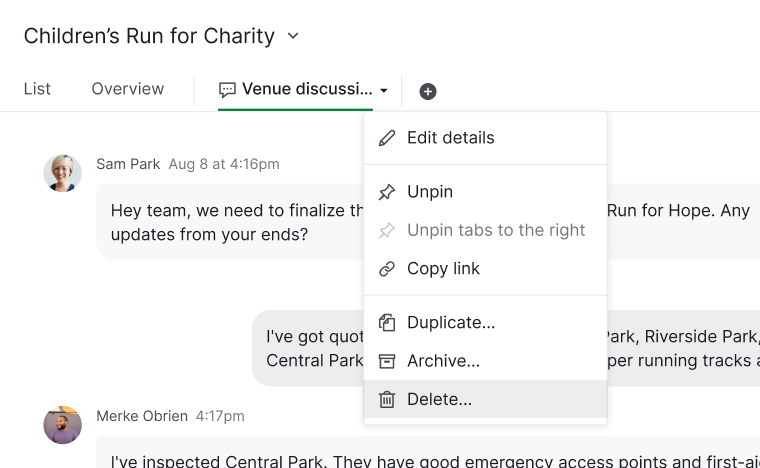Click the archive box icon
Image resolution: width=760 pixels, height=468 pixels.
coord(387,361)
